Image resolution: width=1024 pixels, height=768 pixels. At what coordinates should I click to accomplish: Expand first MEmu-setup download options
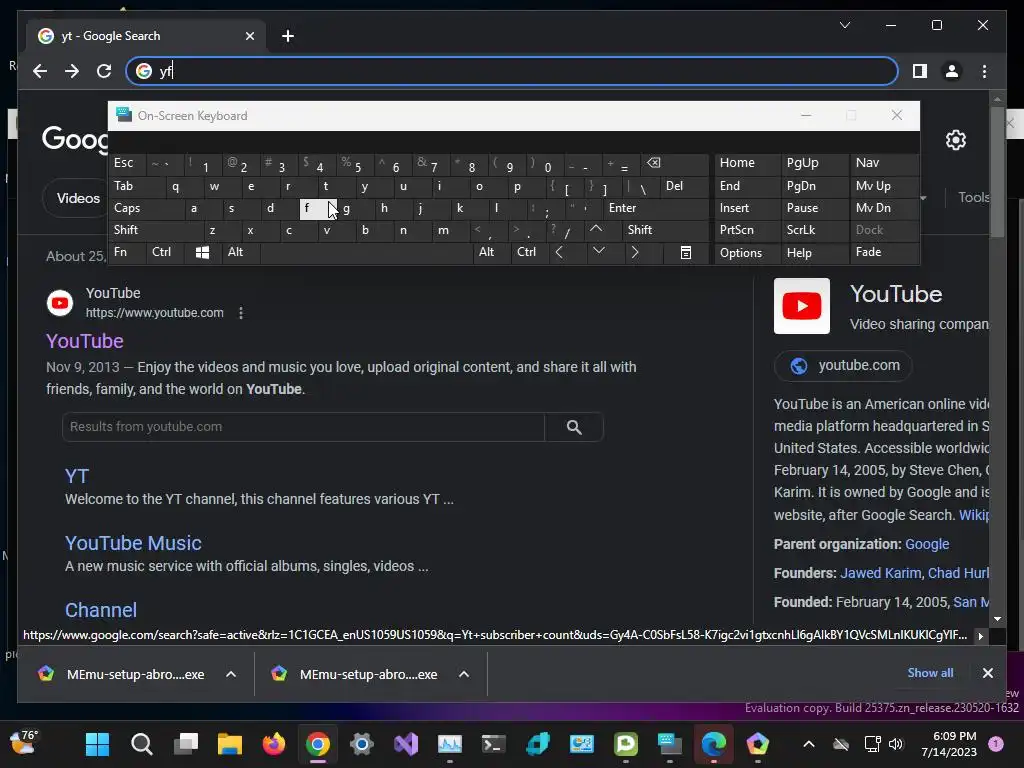231,674
